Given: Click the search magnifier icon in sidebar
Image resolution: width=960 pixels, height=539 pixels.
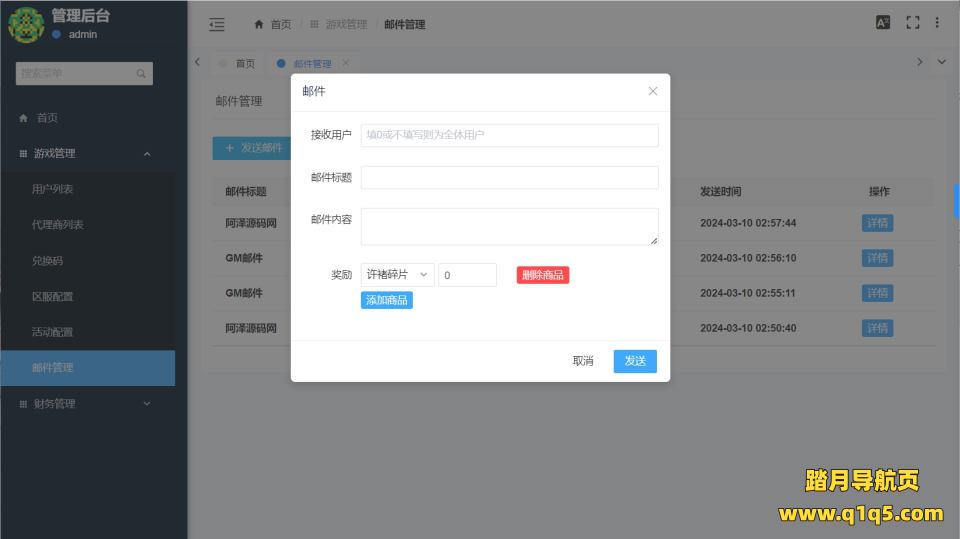Looking at the screenshot, I should click(142, 73).
